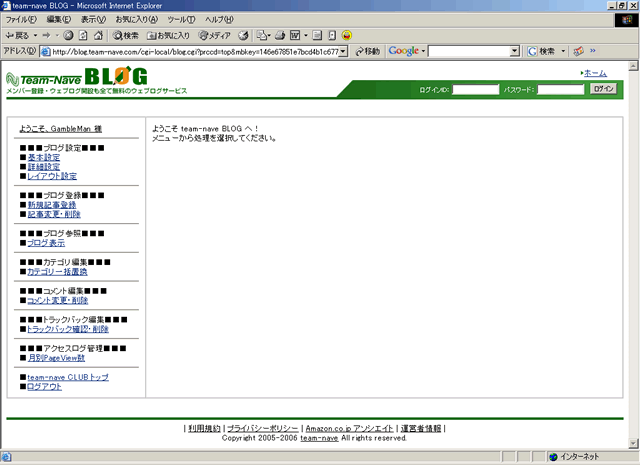Click the browser Back arrow icon
The image size is (640, 465).
click(x=11, y=35)
